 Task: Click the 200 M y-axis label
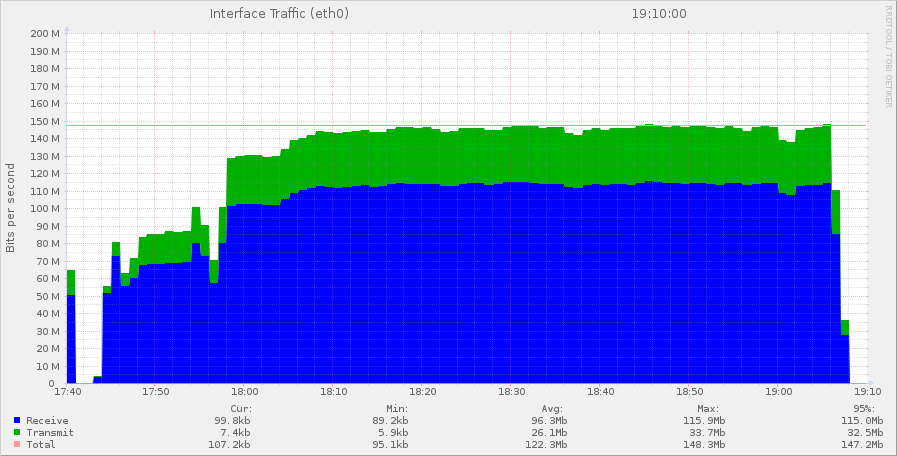[x=45, y=34]
